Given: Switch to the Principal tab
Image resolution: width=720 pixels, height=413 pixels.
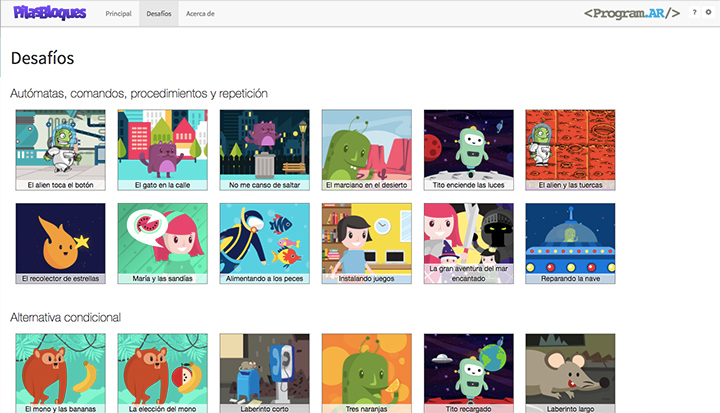Looking at the screenshot, I should pyautogui.click(x=118, y=15).
